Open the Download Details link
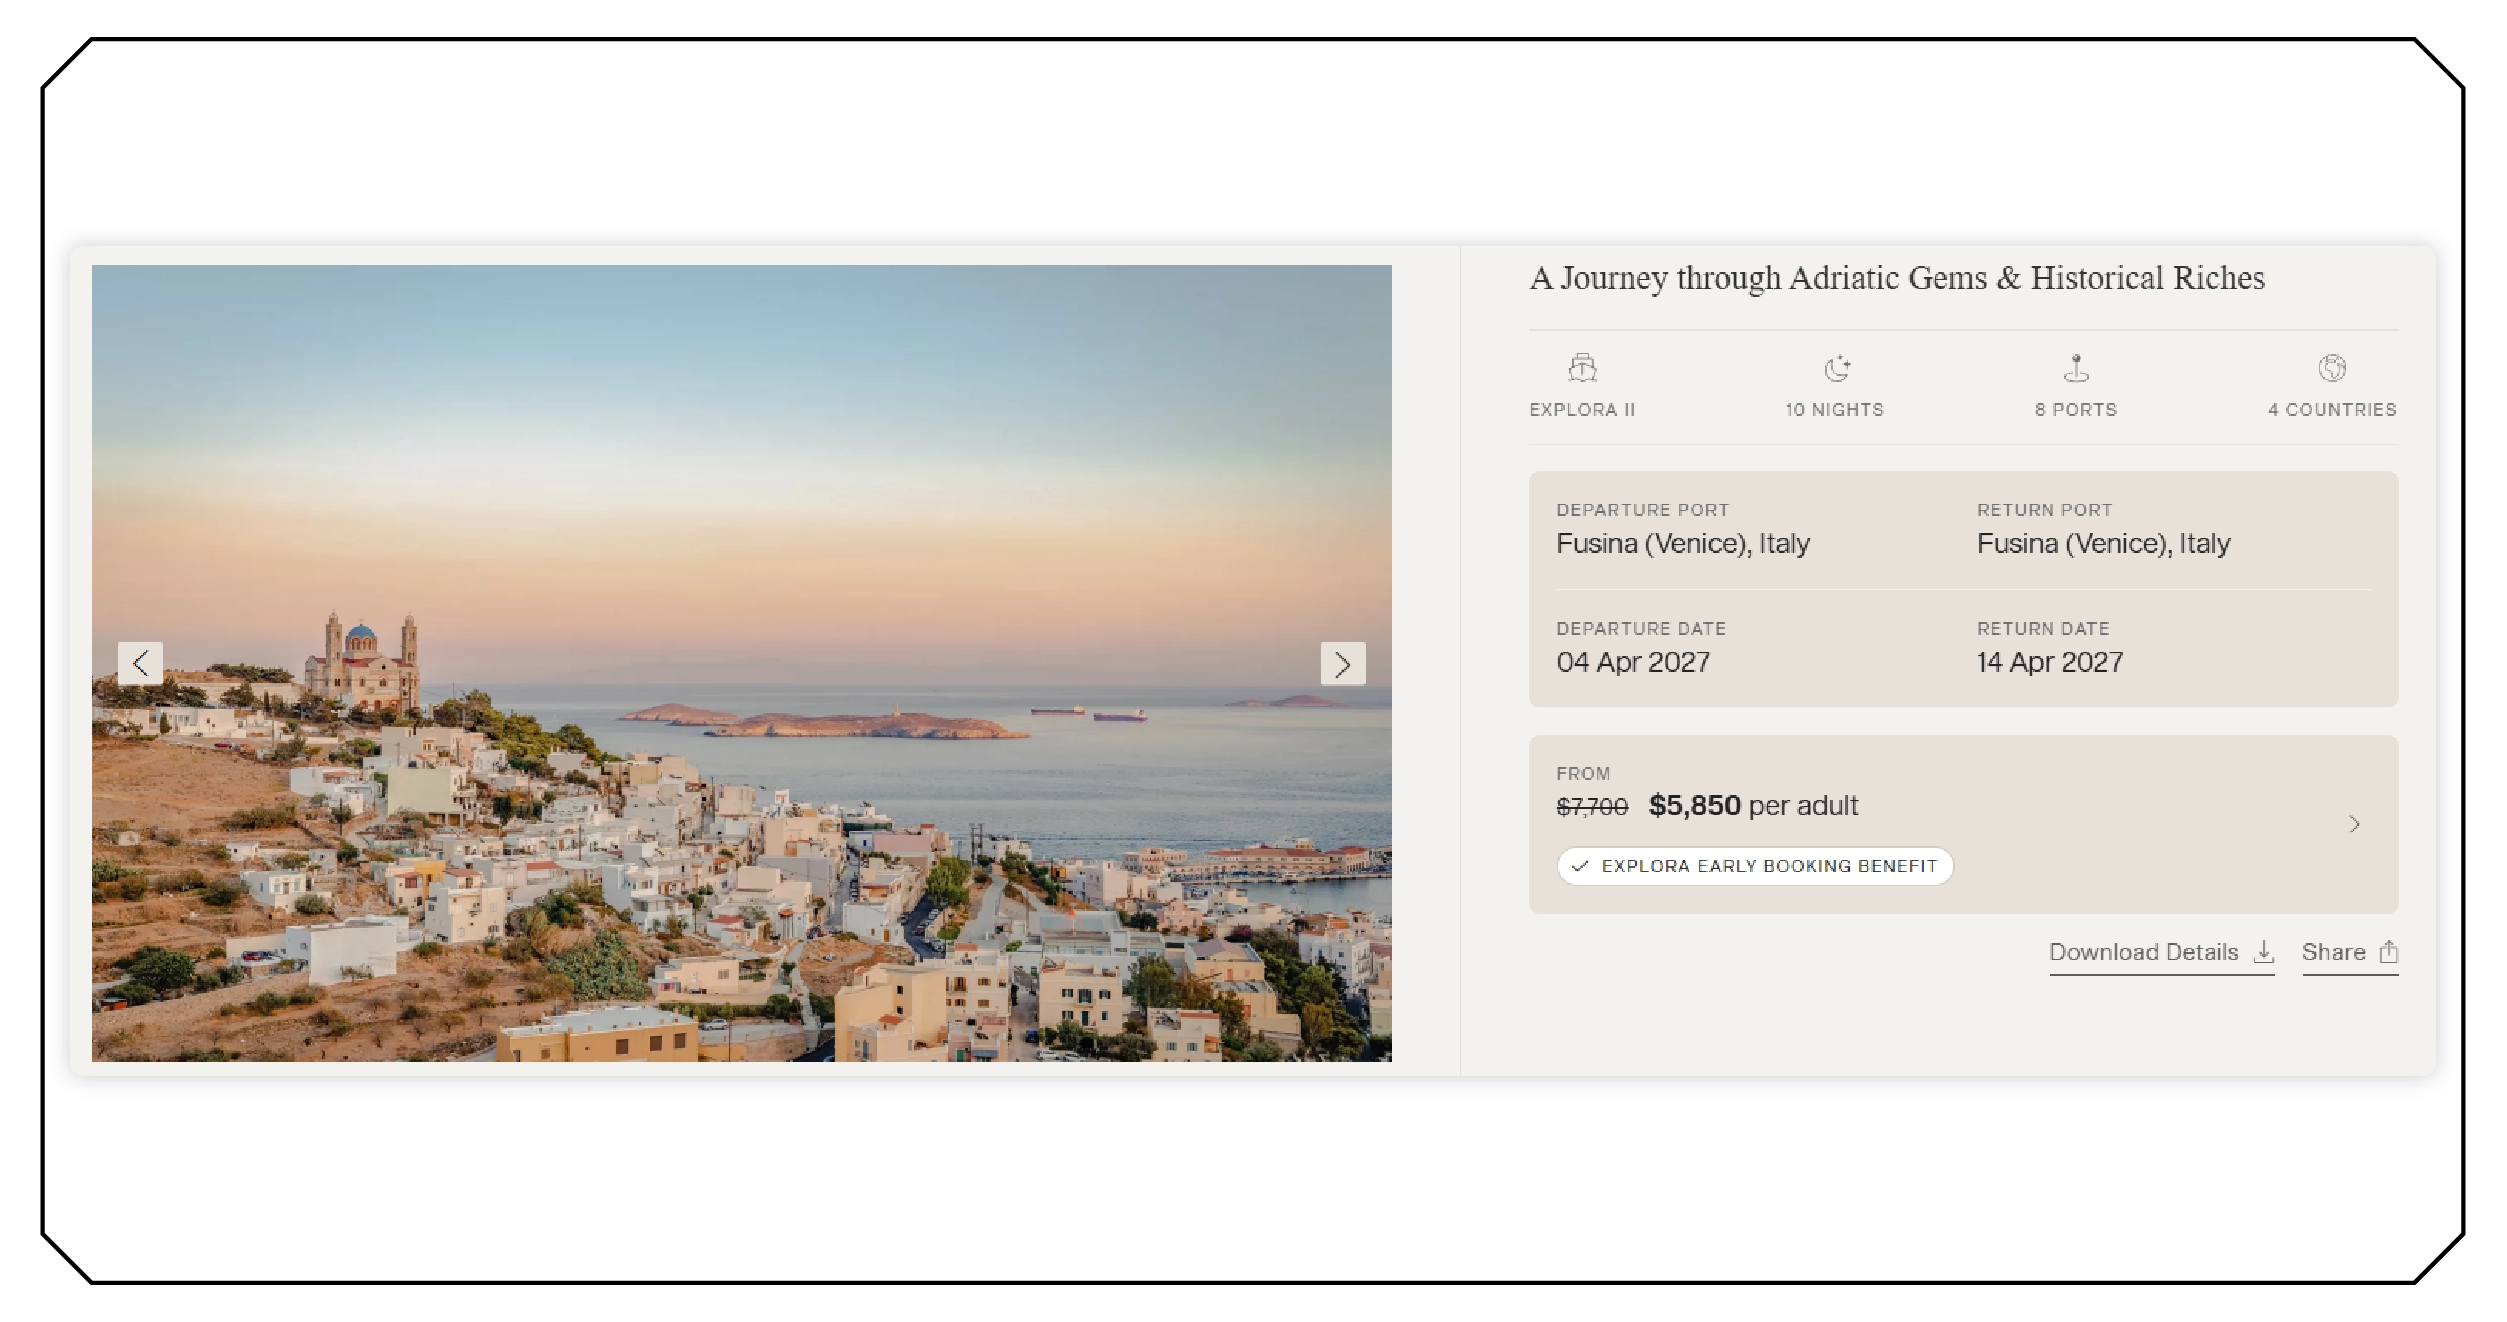Image resolution: width=2507 pixels, height=1322 pixels. (2143, 952)
